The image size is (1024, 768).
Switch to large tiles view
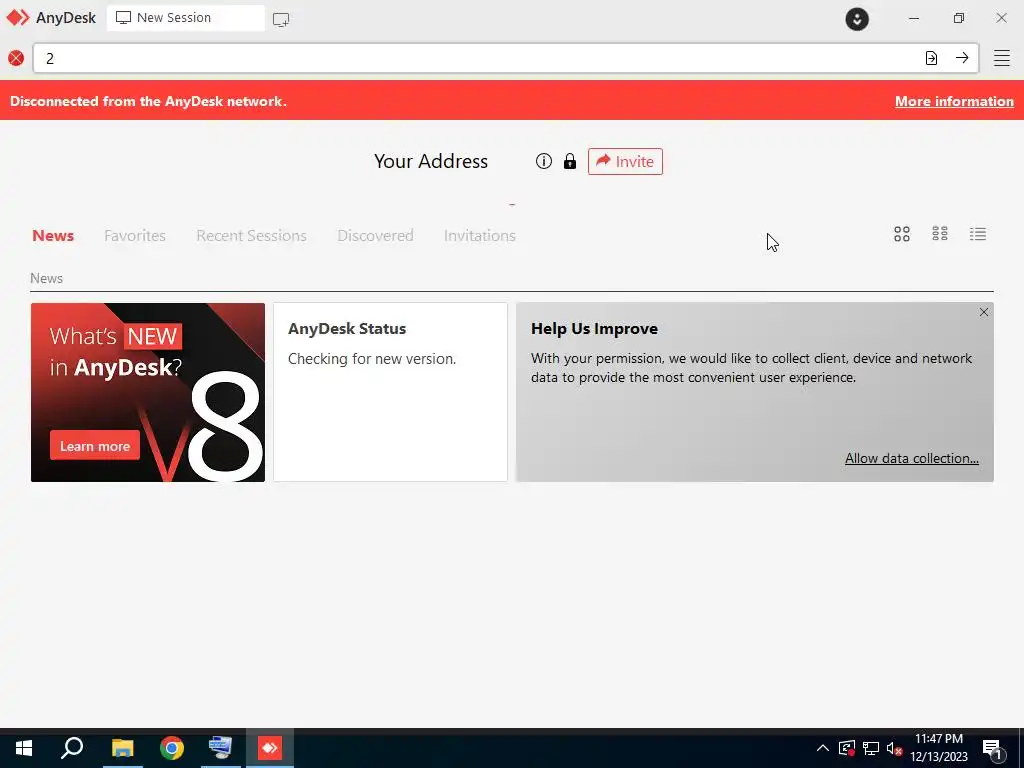pos(902,234)
